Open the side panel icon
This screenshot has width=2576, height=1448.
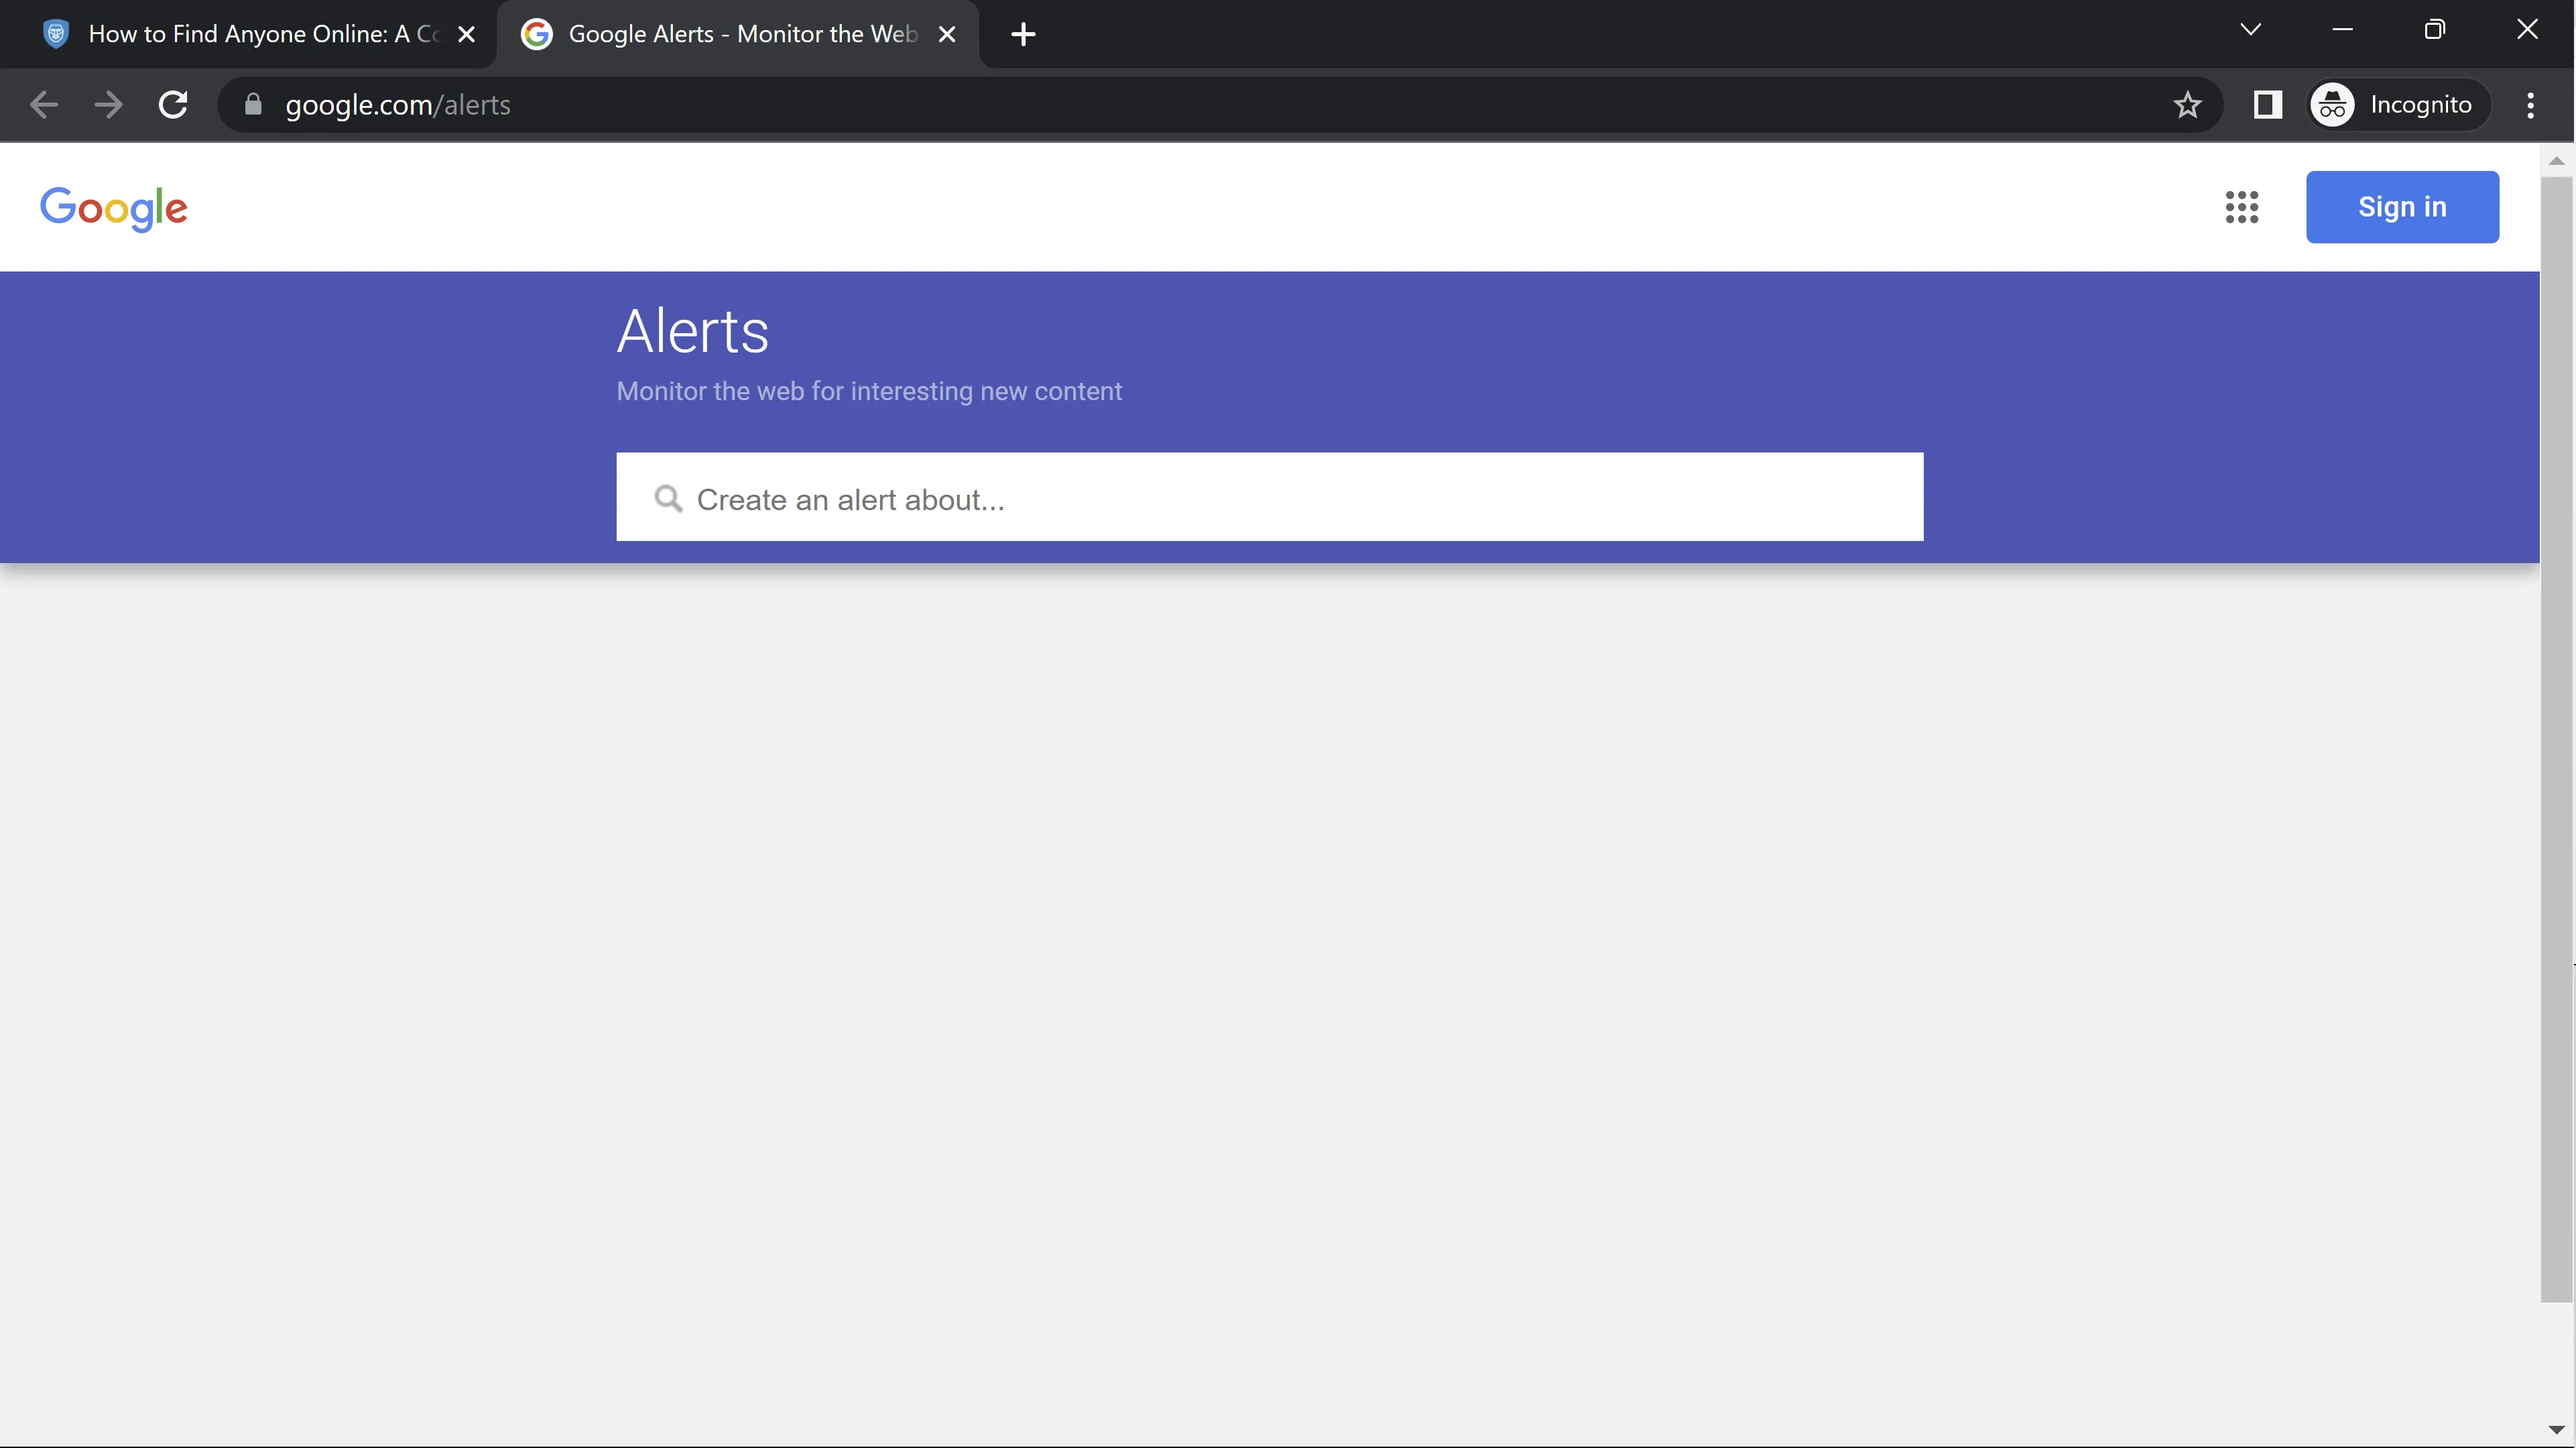pyautogui.click(x=2267, y=105)
